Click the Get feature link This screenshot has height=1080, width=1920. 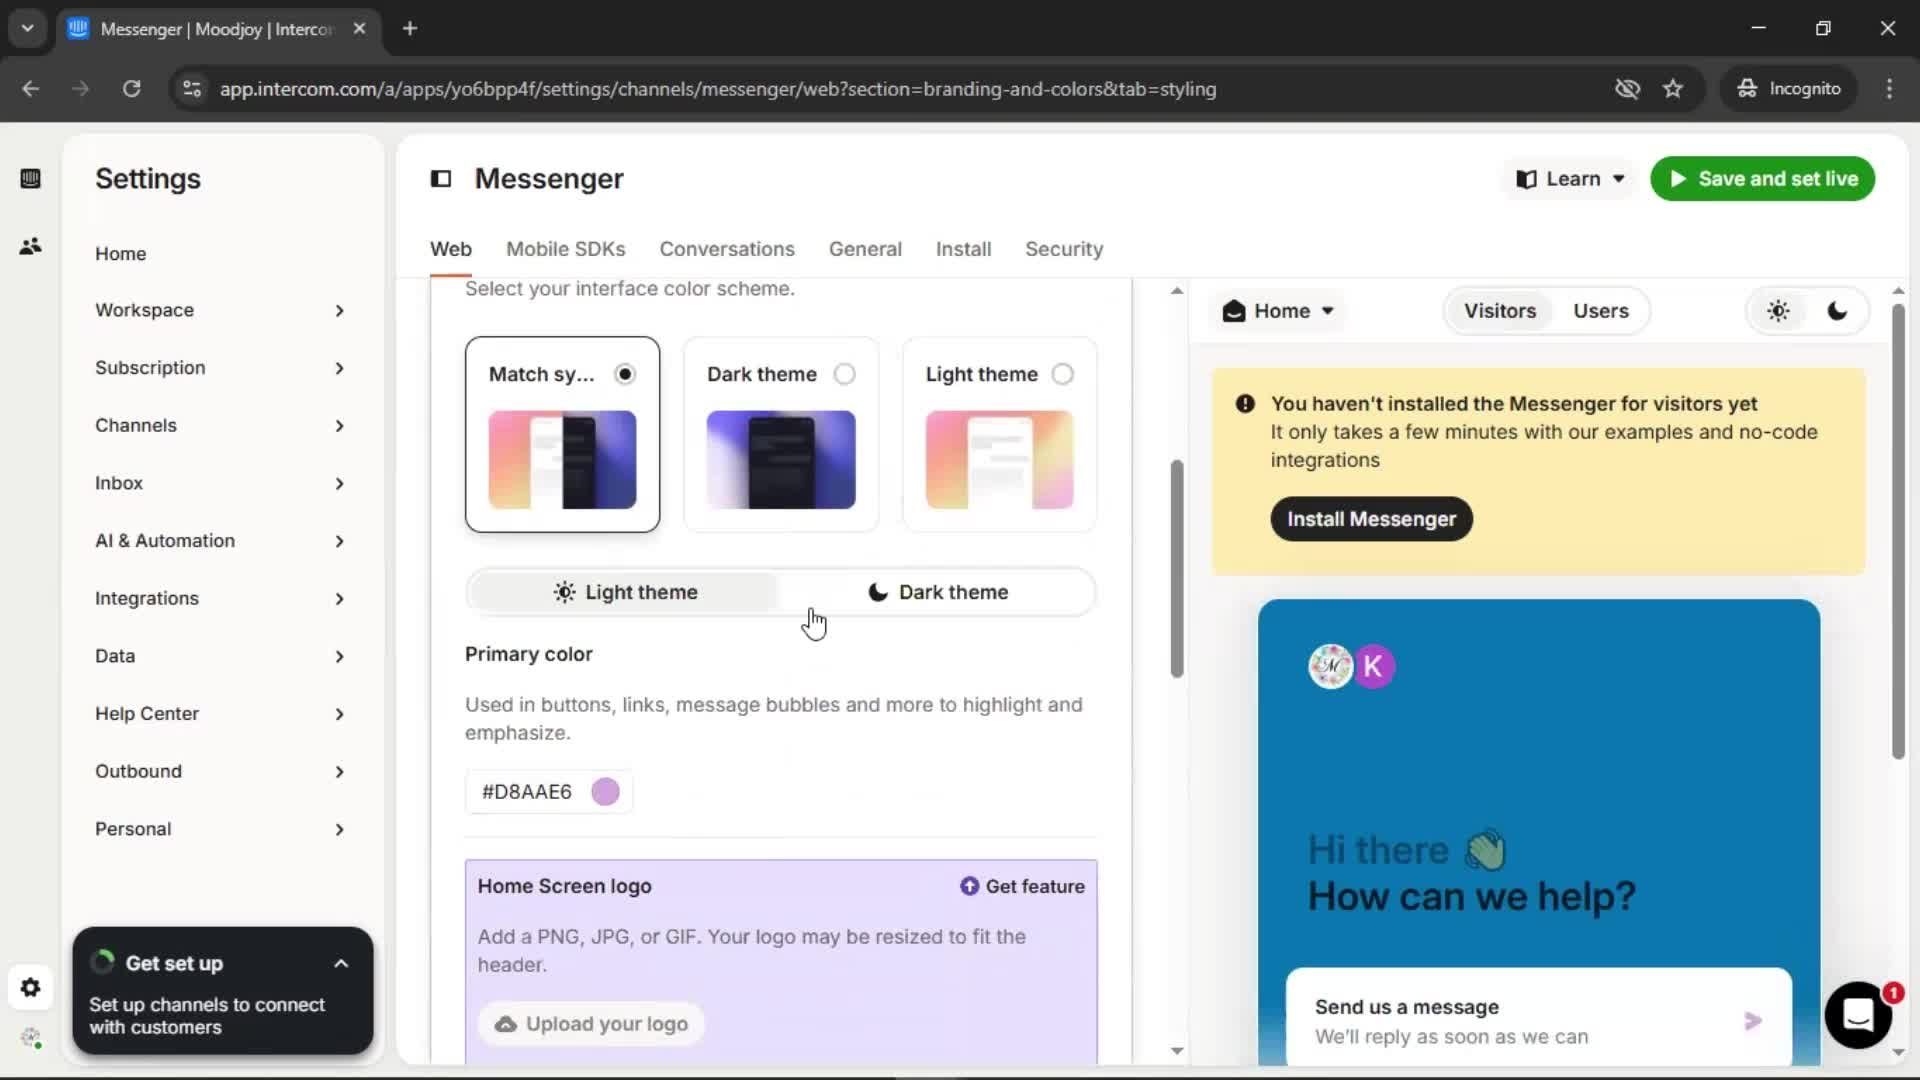[1022, 886]
